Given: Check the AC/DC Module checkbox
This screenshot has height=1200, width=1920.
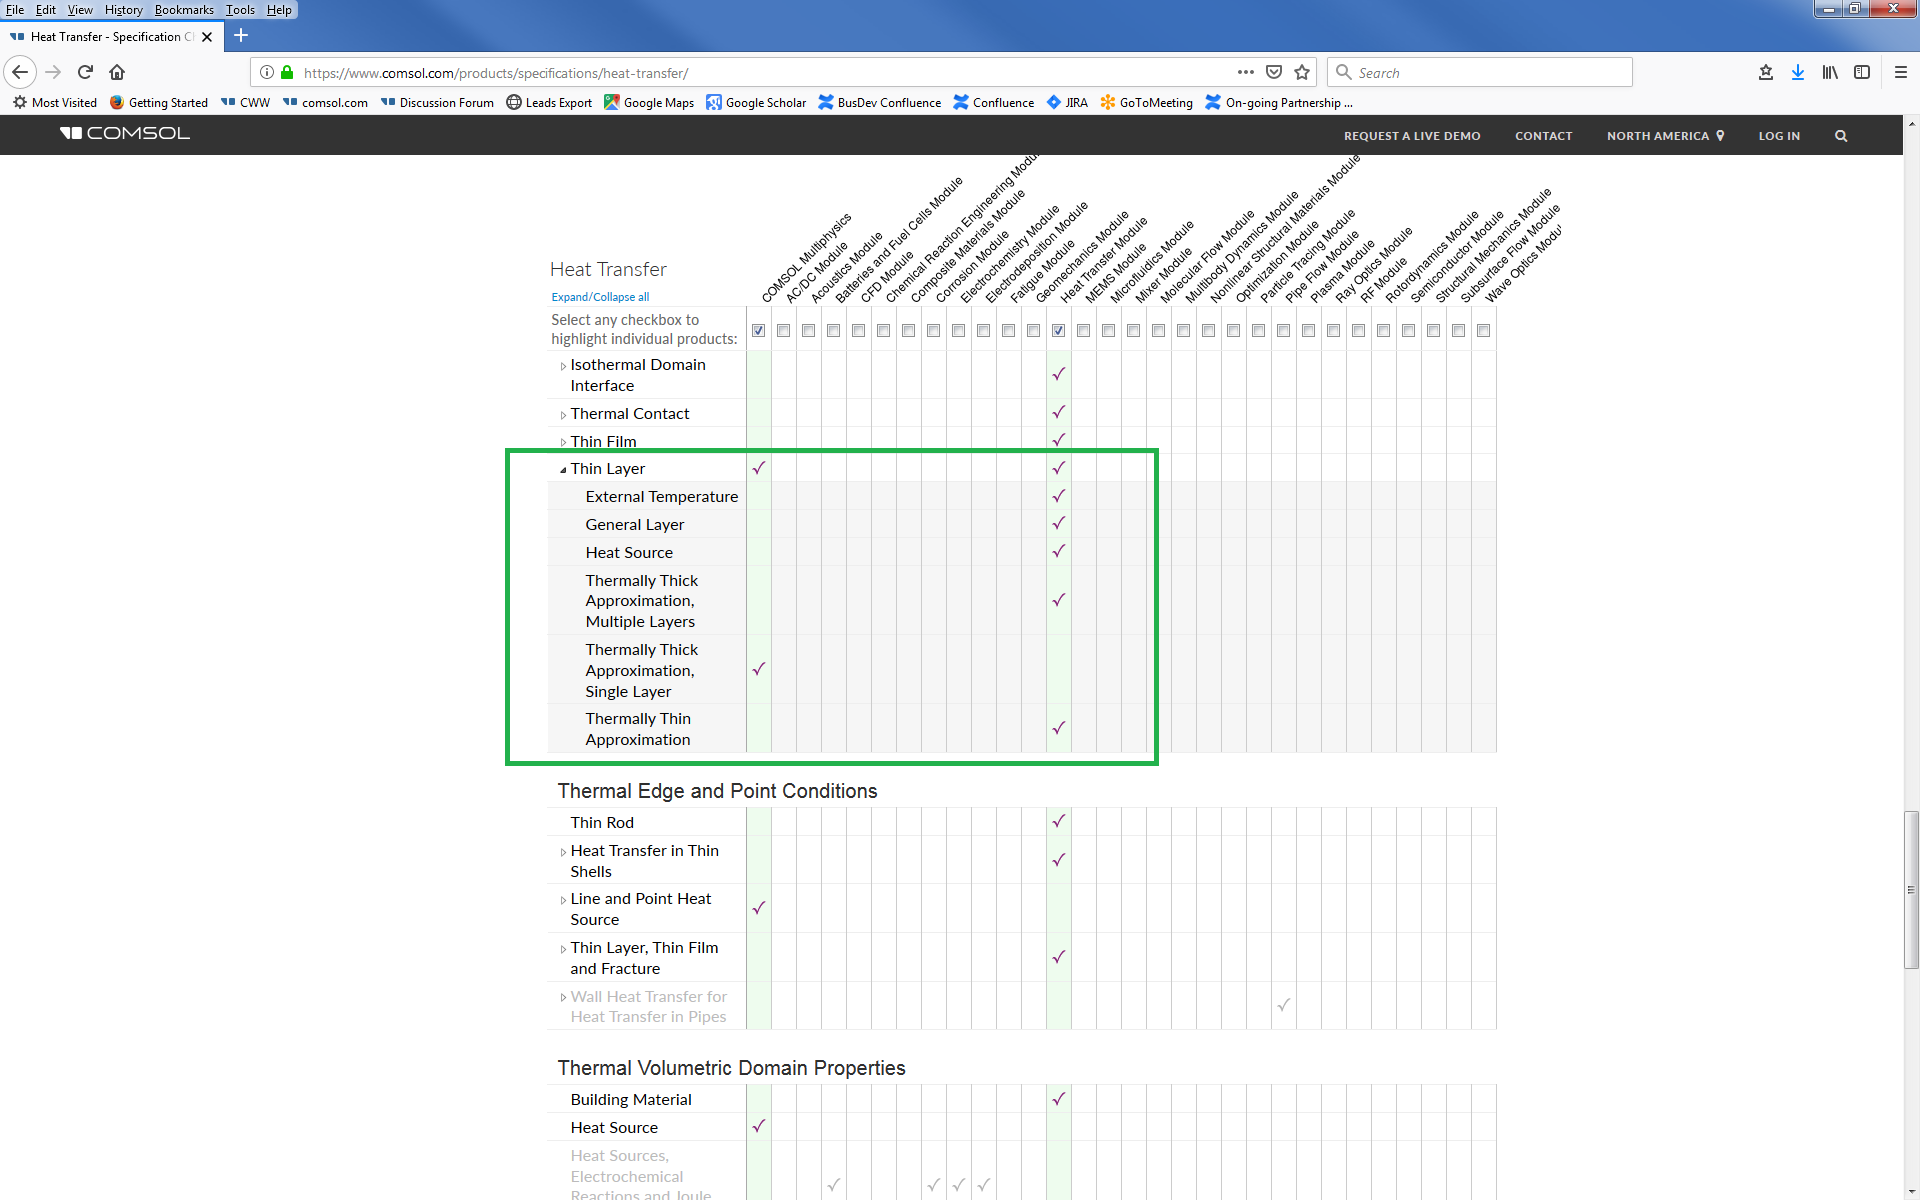Looking at the screenshot, I should click(x=784, y=331).
